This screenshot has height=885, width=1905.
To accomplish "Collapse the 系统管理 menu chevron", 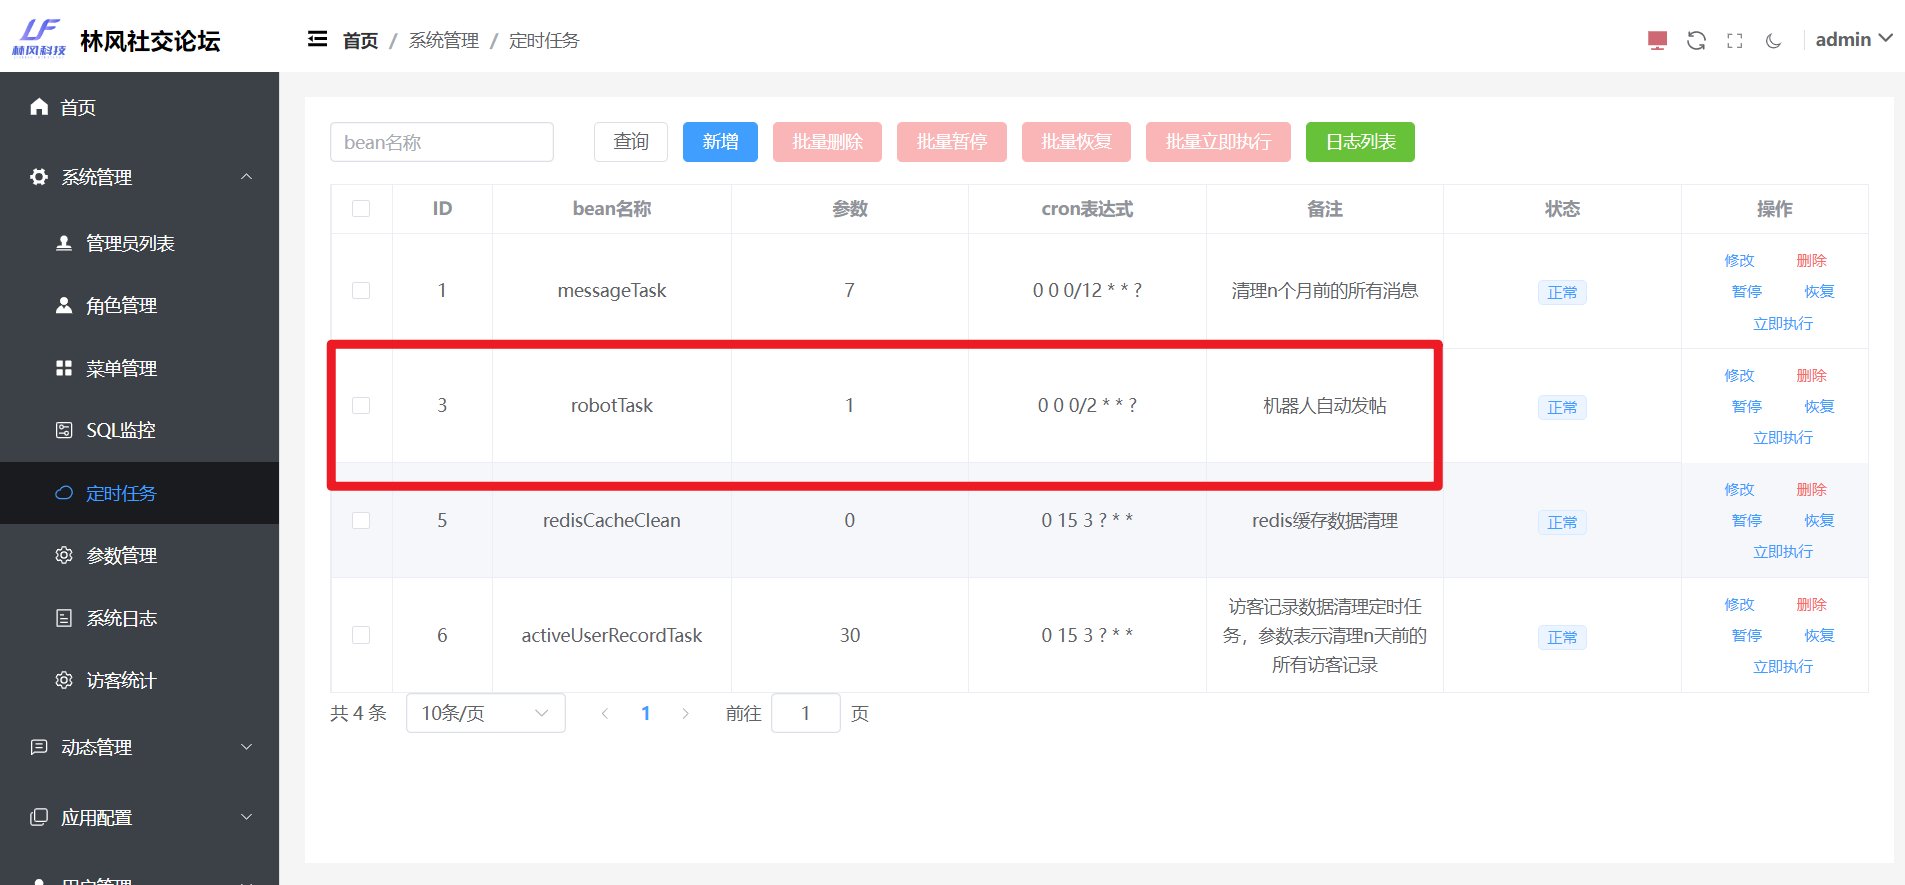I will point(246,177).
